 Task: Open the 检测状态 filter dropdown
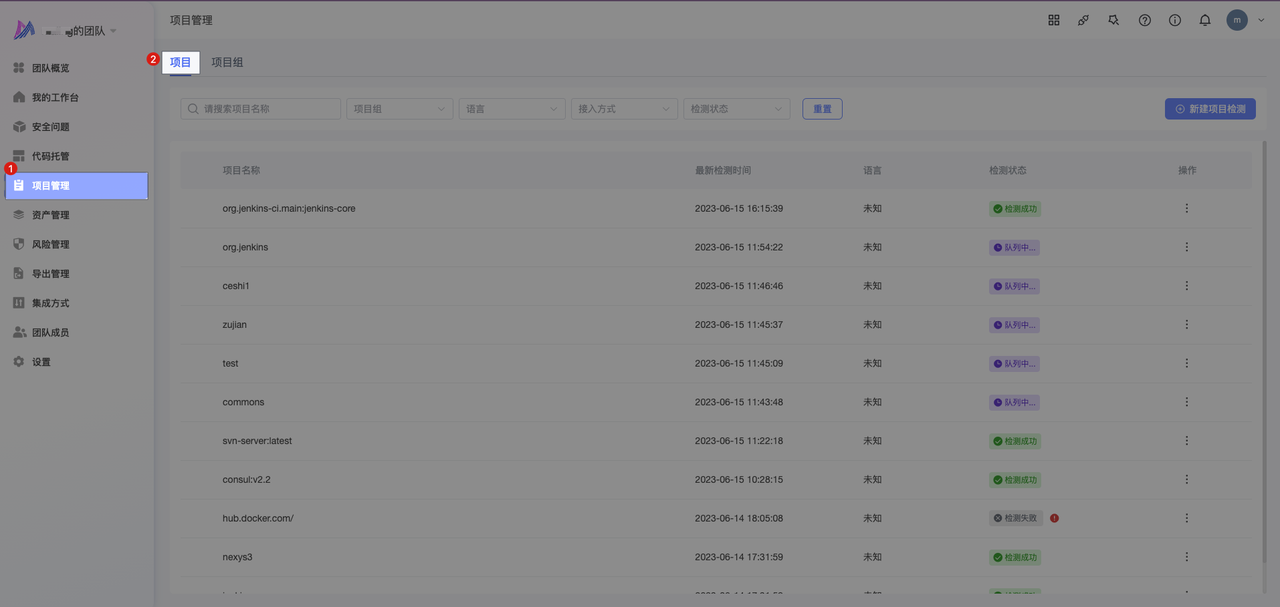pos(736,109)
